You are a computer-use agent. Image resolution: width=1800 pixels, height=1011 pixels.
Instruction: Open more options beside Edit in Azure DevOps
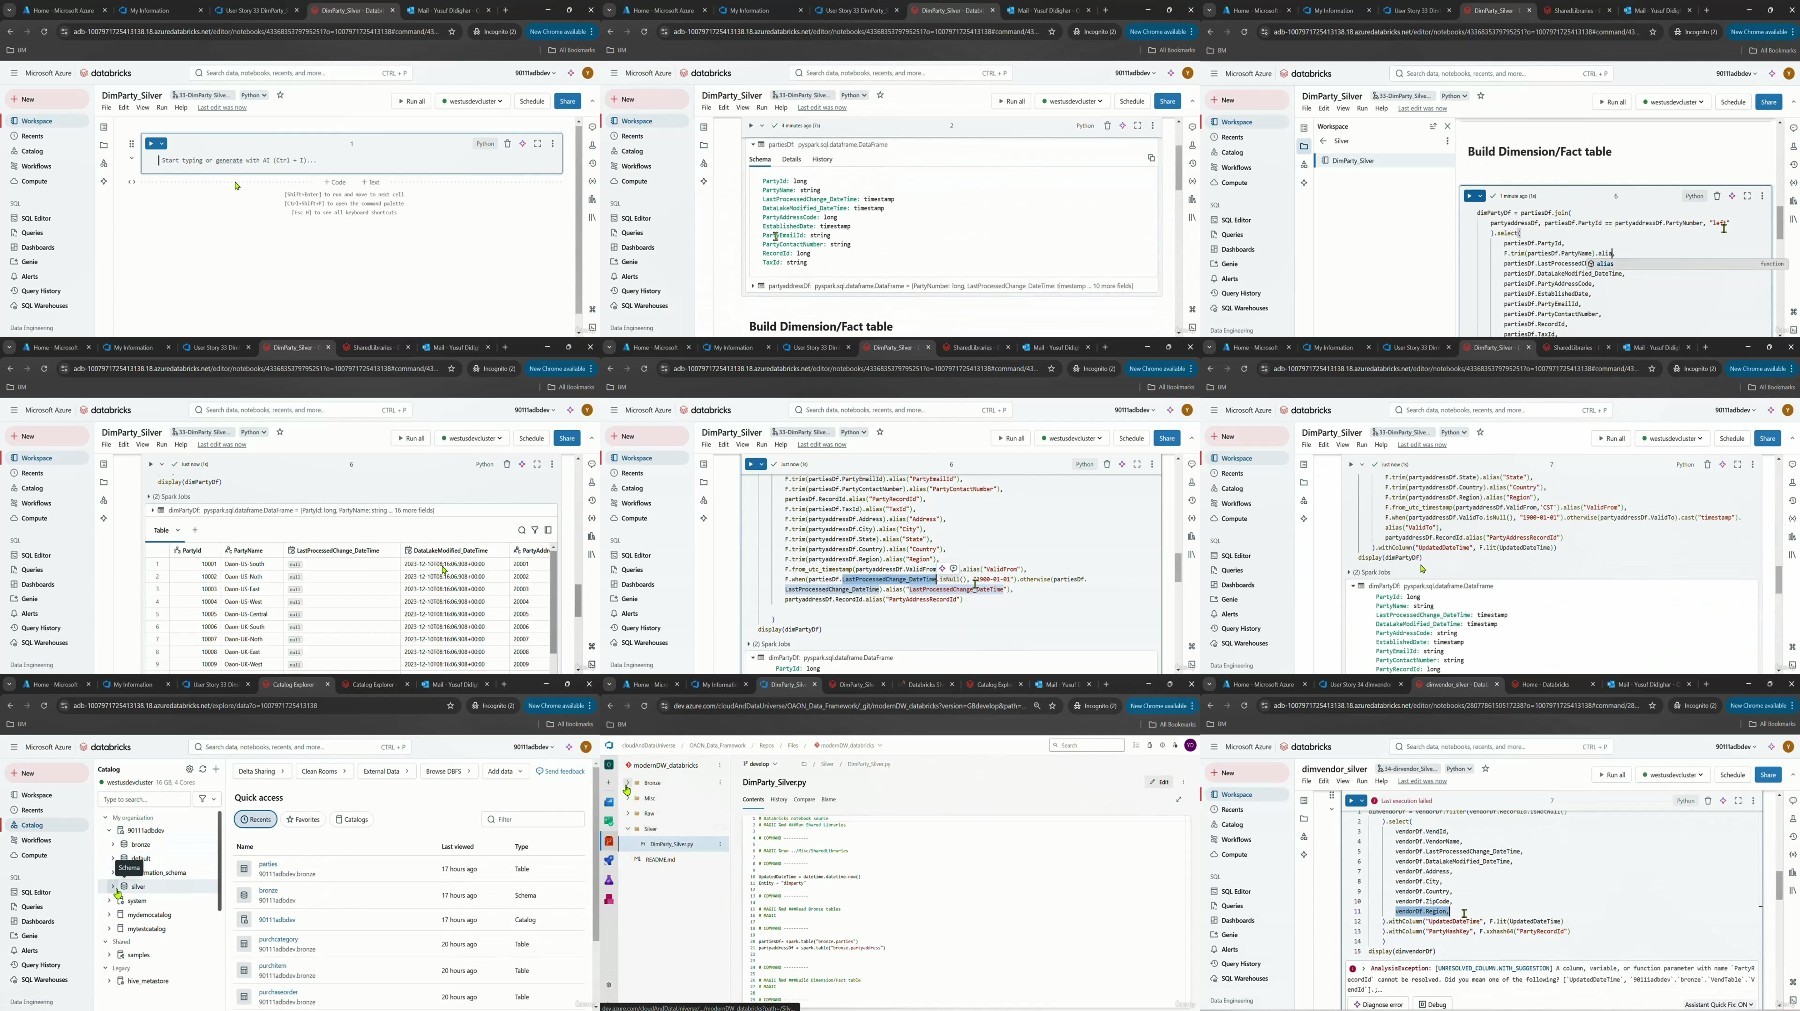point(1183,782)
